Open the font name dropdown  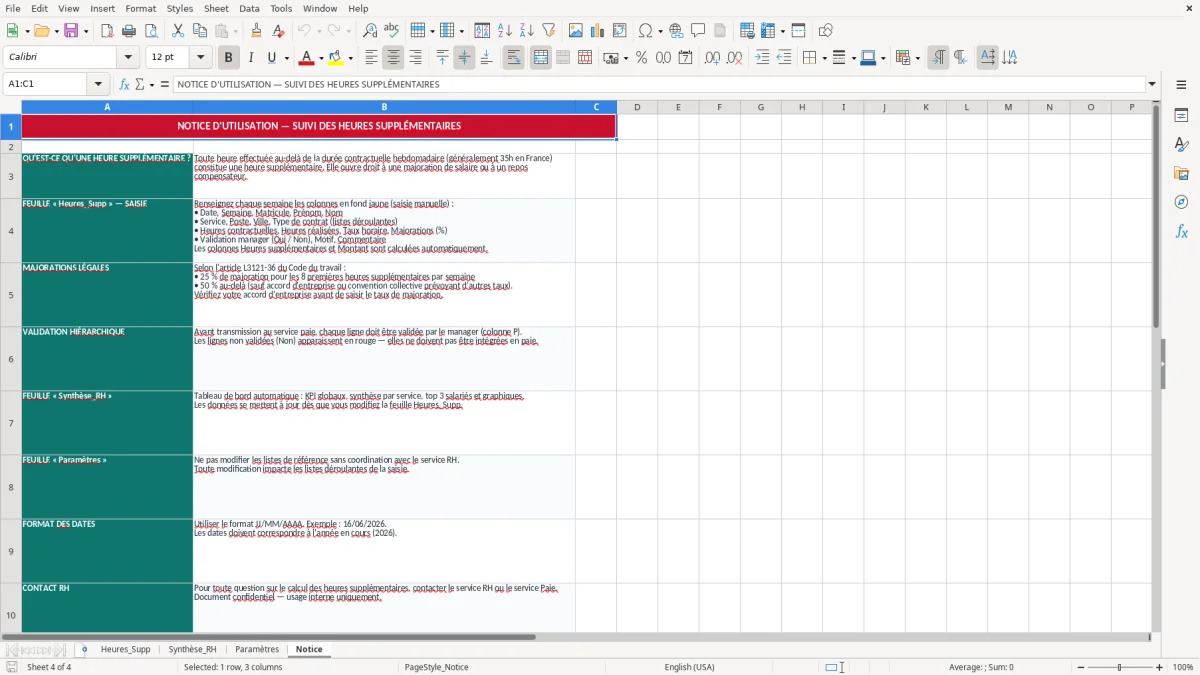[x=128, y=58]
